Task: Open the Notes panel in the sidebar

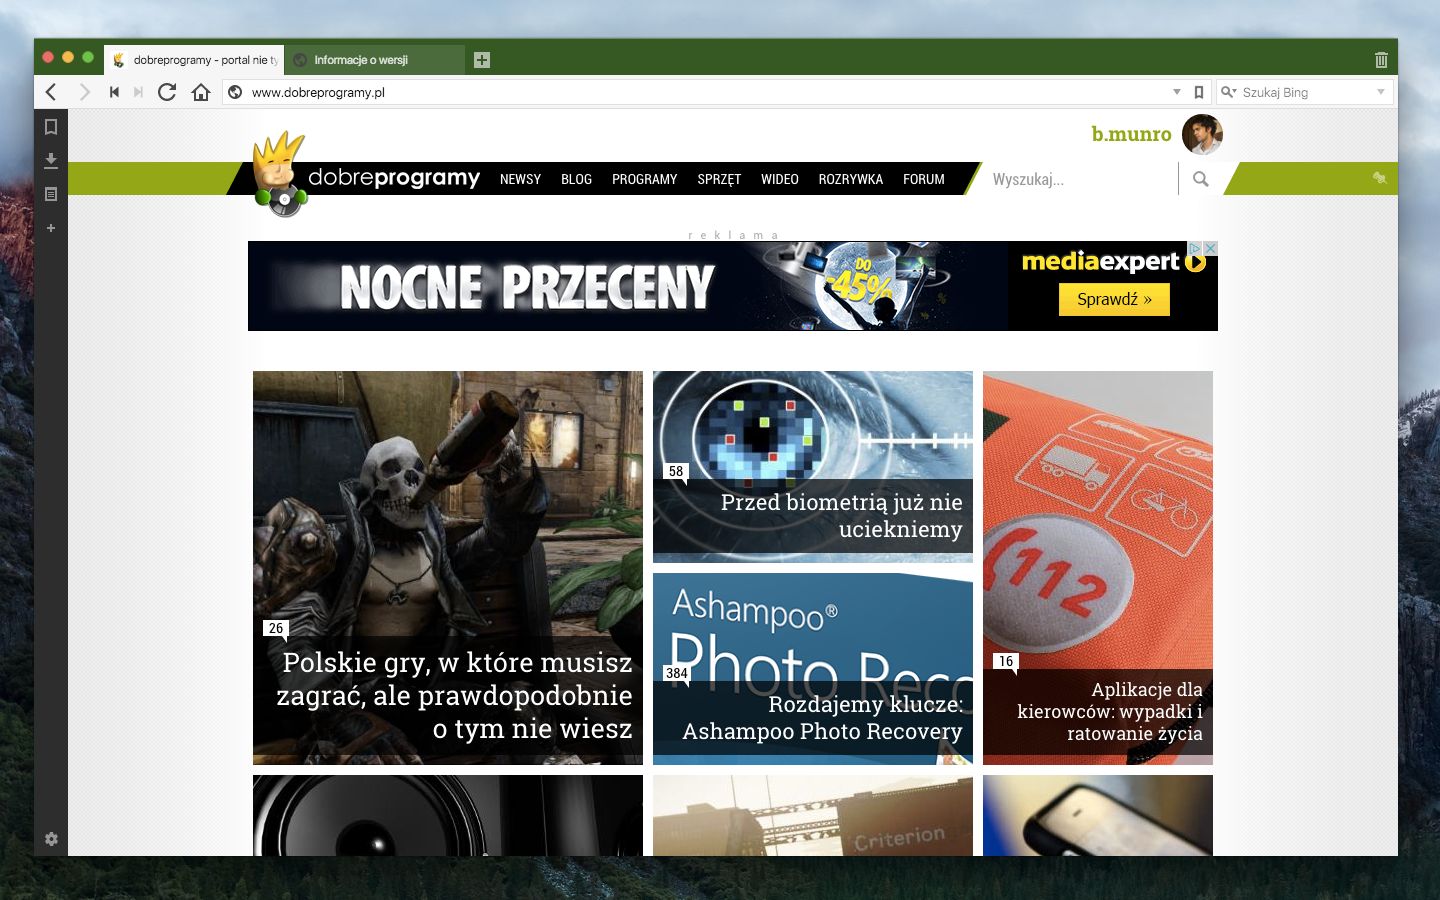Action: (51, 194)
